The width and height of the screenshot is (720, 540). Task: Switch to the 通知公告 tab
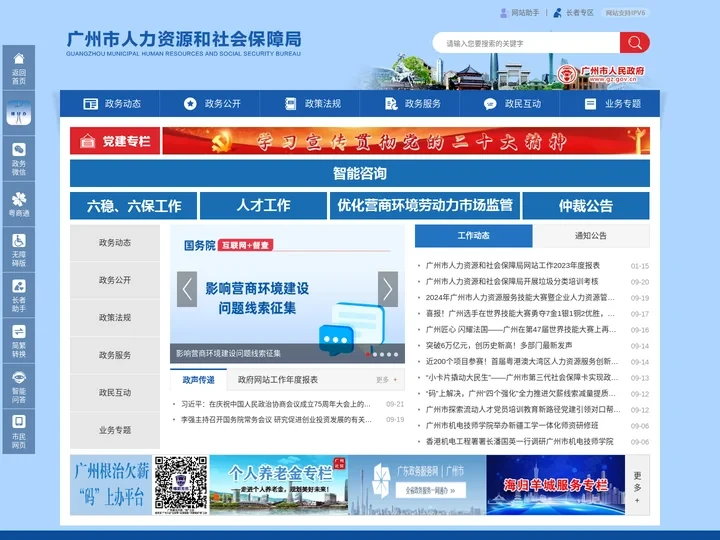coord(591,236)
